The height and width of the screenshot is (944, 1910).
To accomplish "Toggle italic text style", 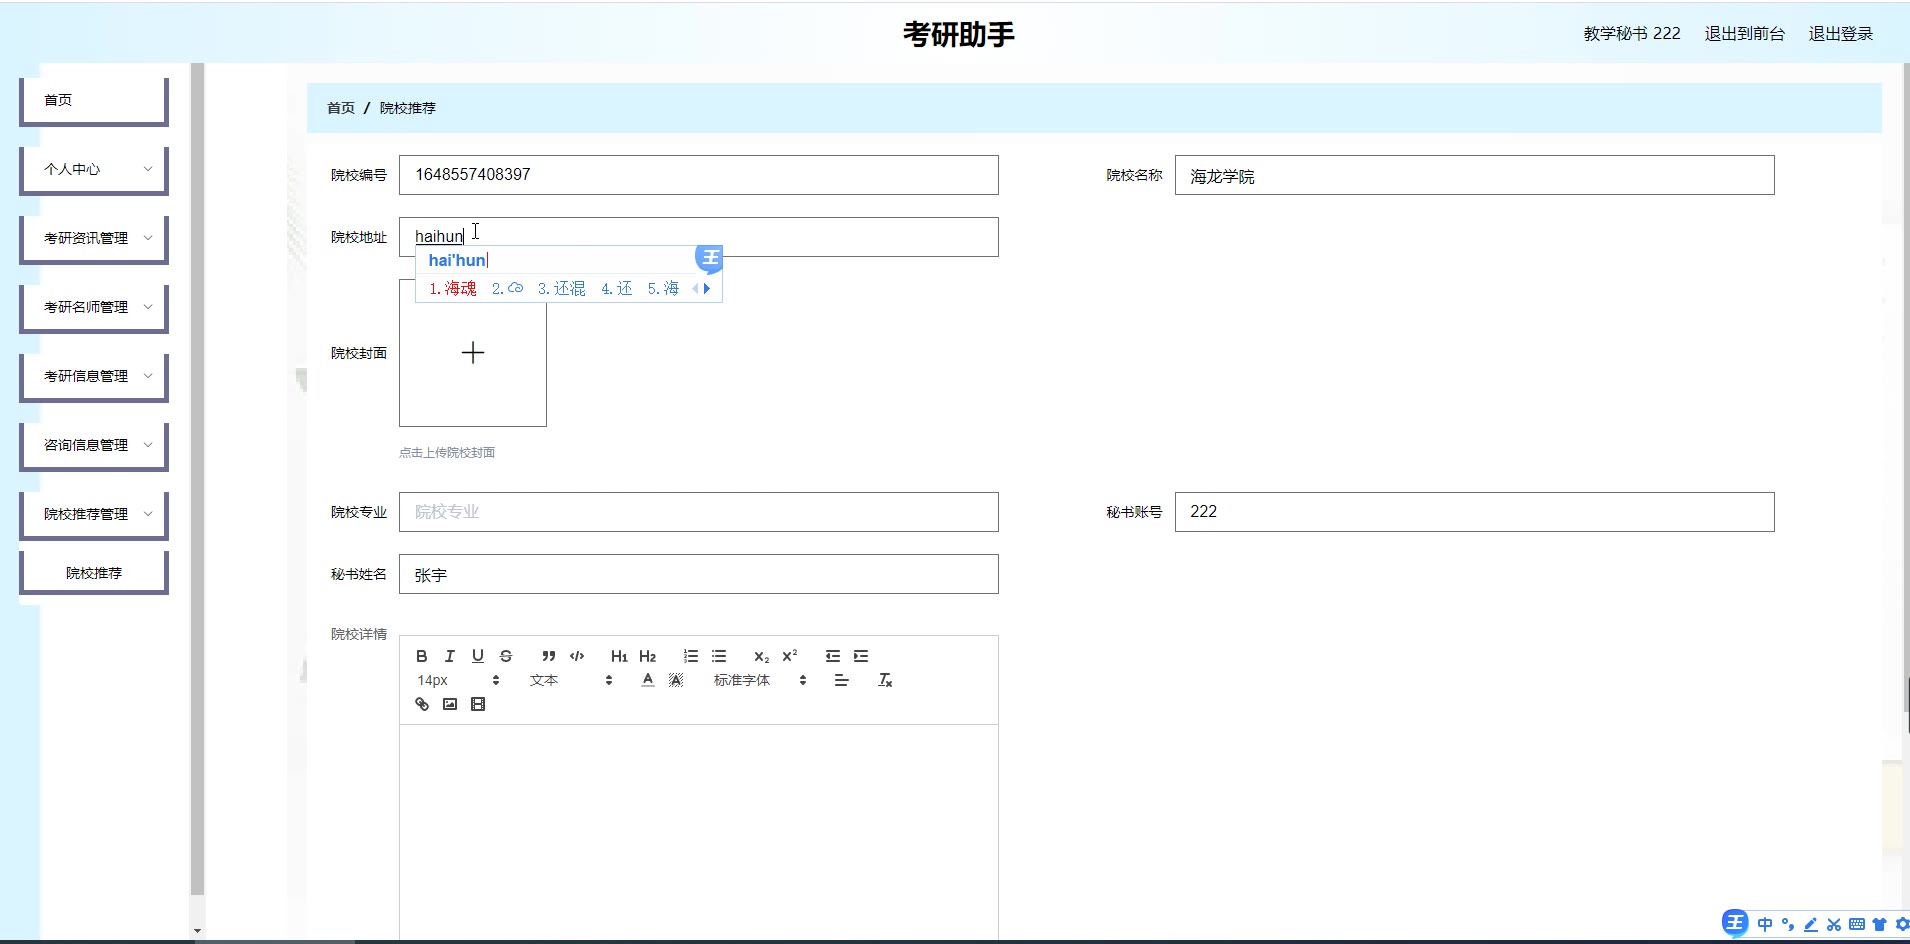I will (x=450, y=656).
